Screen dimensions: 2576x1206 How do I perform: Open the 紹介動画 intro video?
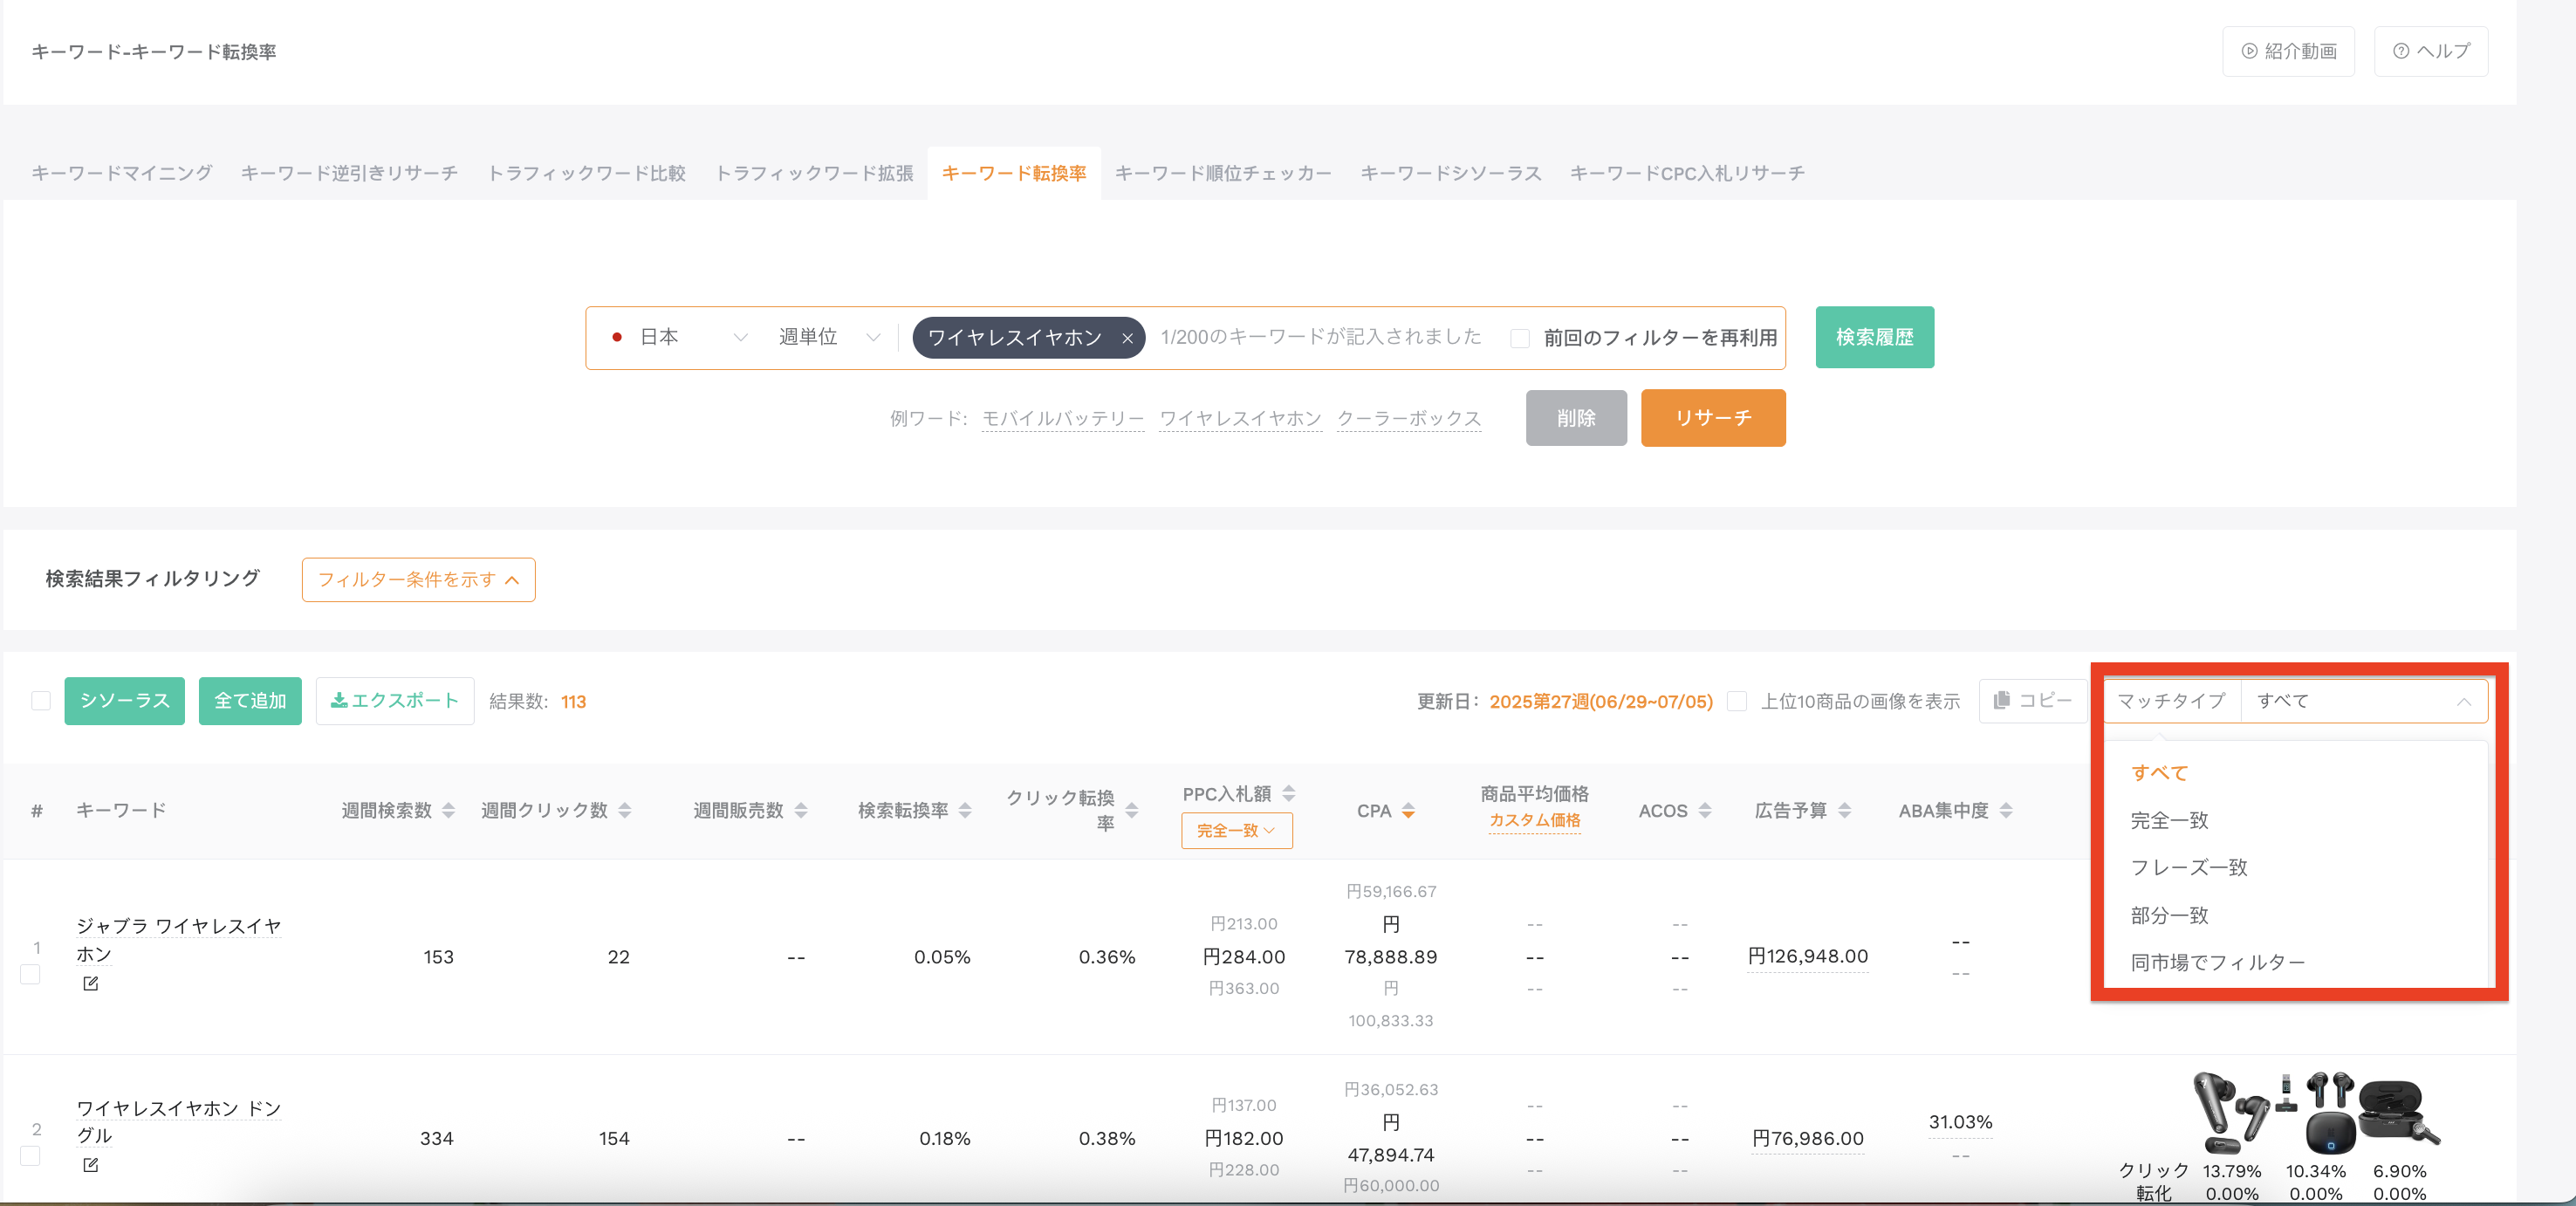tap(2288, 51)
